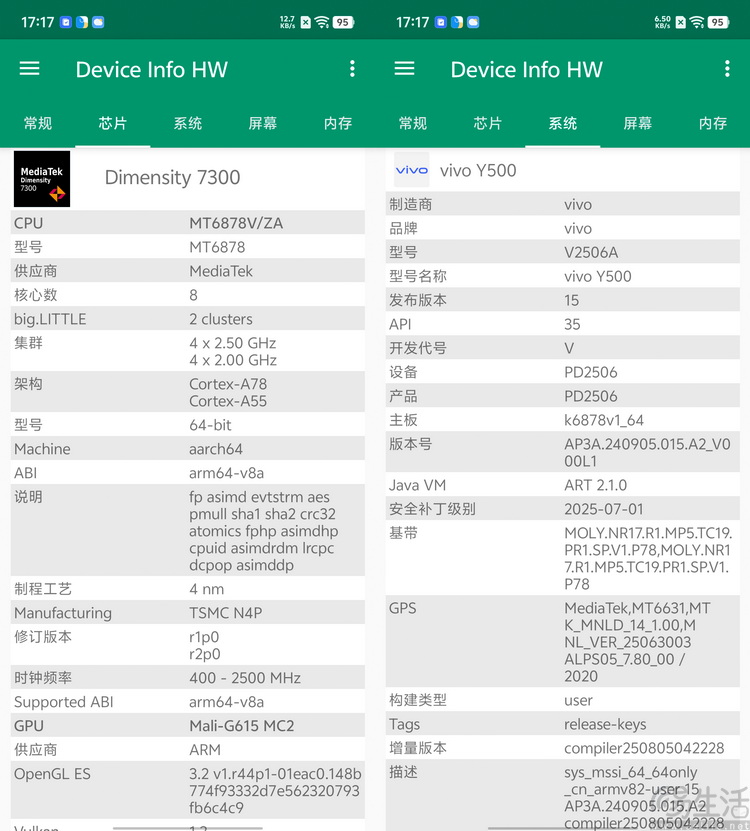Viewport: 750px width, 831px height.
Task: Select Java VM value ART 2.1.0
Action: pyautogui.click(x=595, y=485)
